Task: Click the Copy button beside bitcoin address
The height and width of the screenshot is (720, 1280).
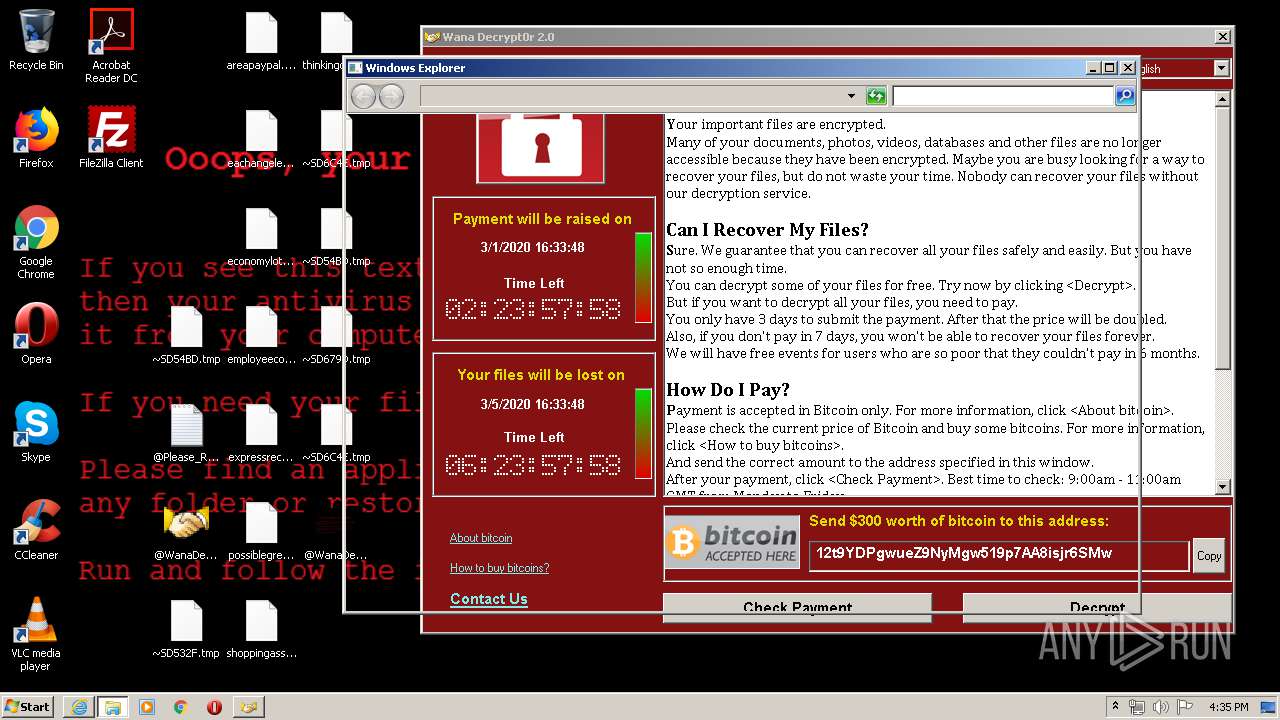Action: click(x=1209, y=556)
